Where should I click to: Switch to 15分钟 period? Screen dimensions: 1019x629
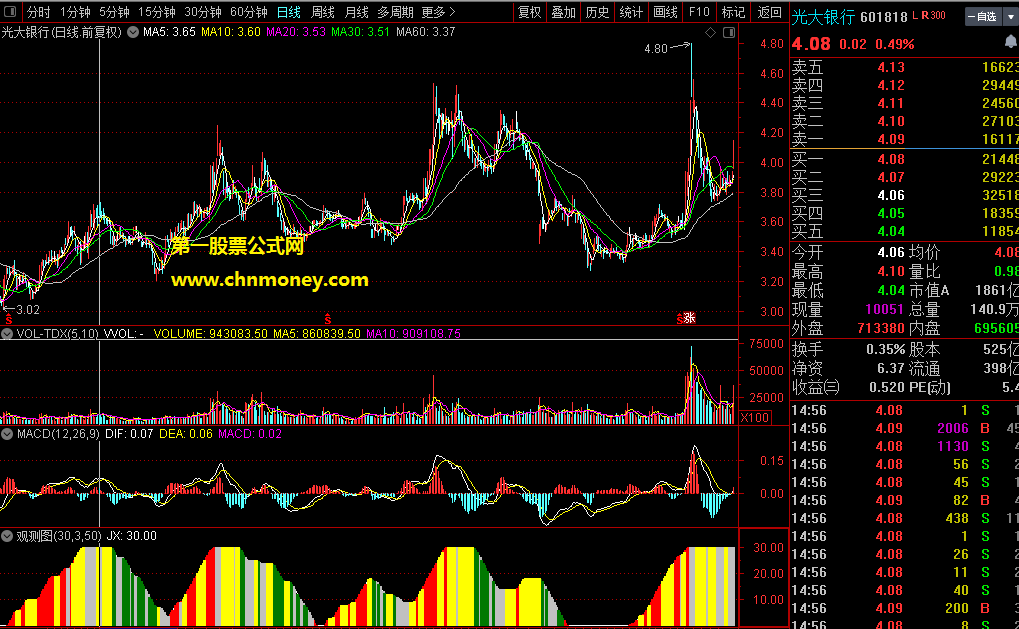[x=157, y=12]
